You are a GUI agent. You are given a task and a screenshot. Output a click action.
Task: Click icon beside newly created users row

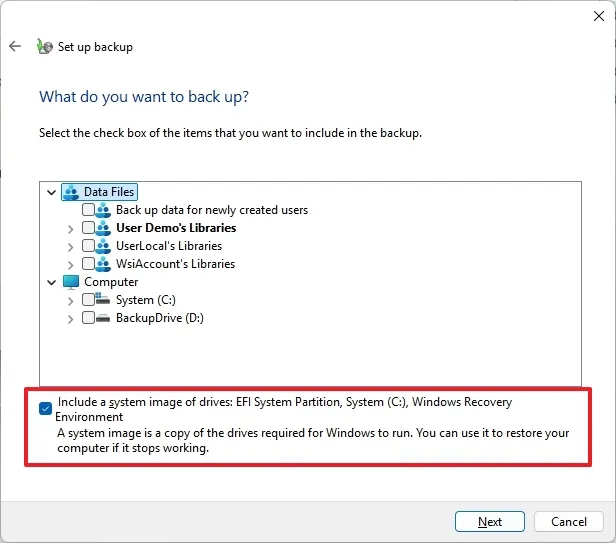pos(103,210)
